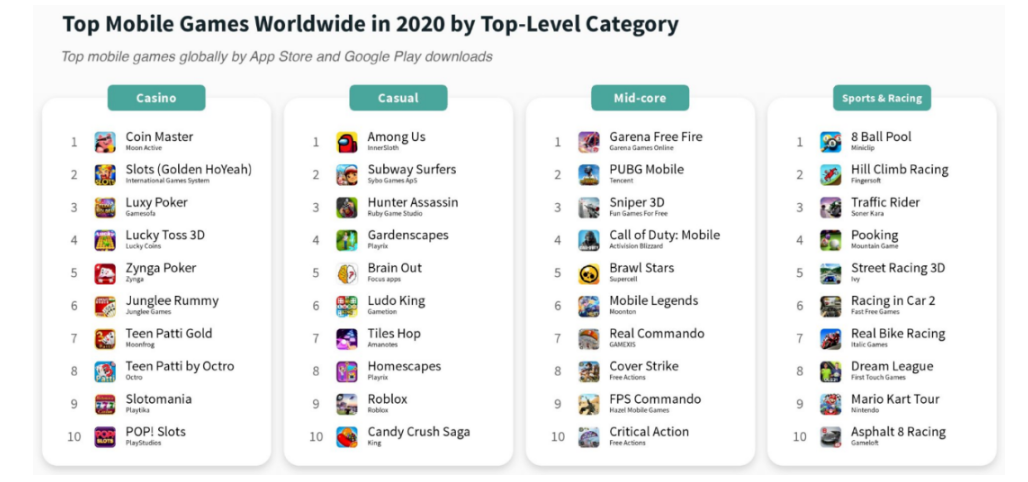Open the POP! Slots icon
The image size is (1028, 482).
coord(105,437)
